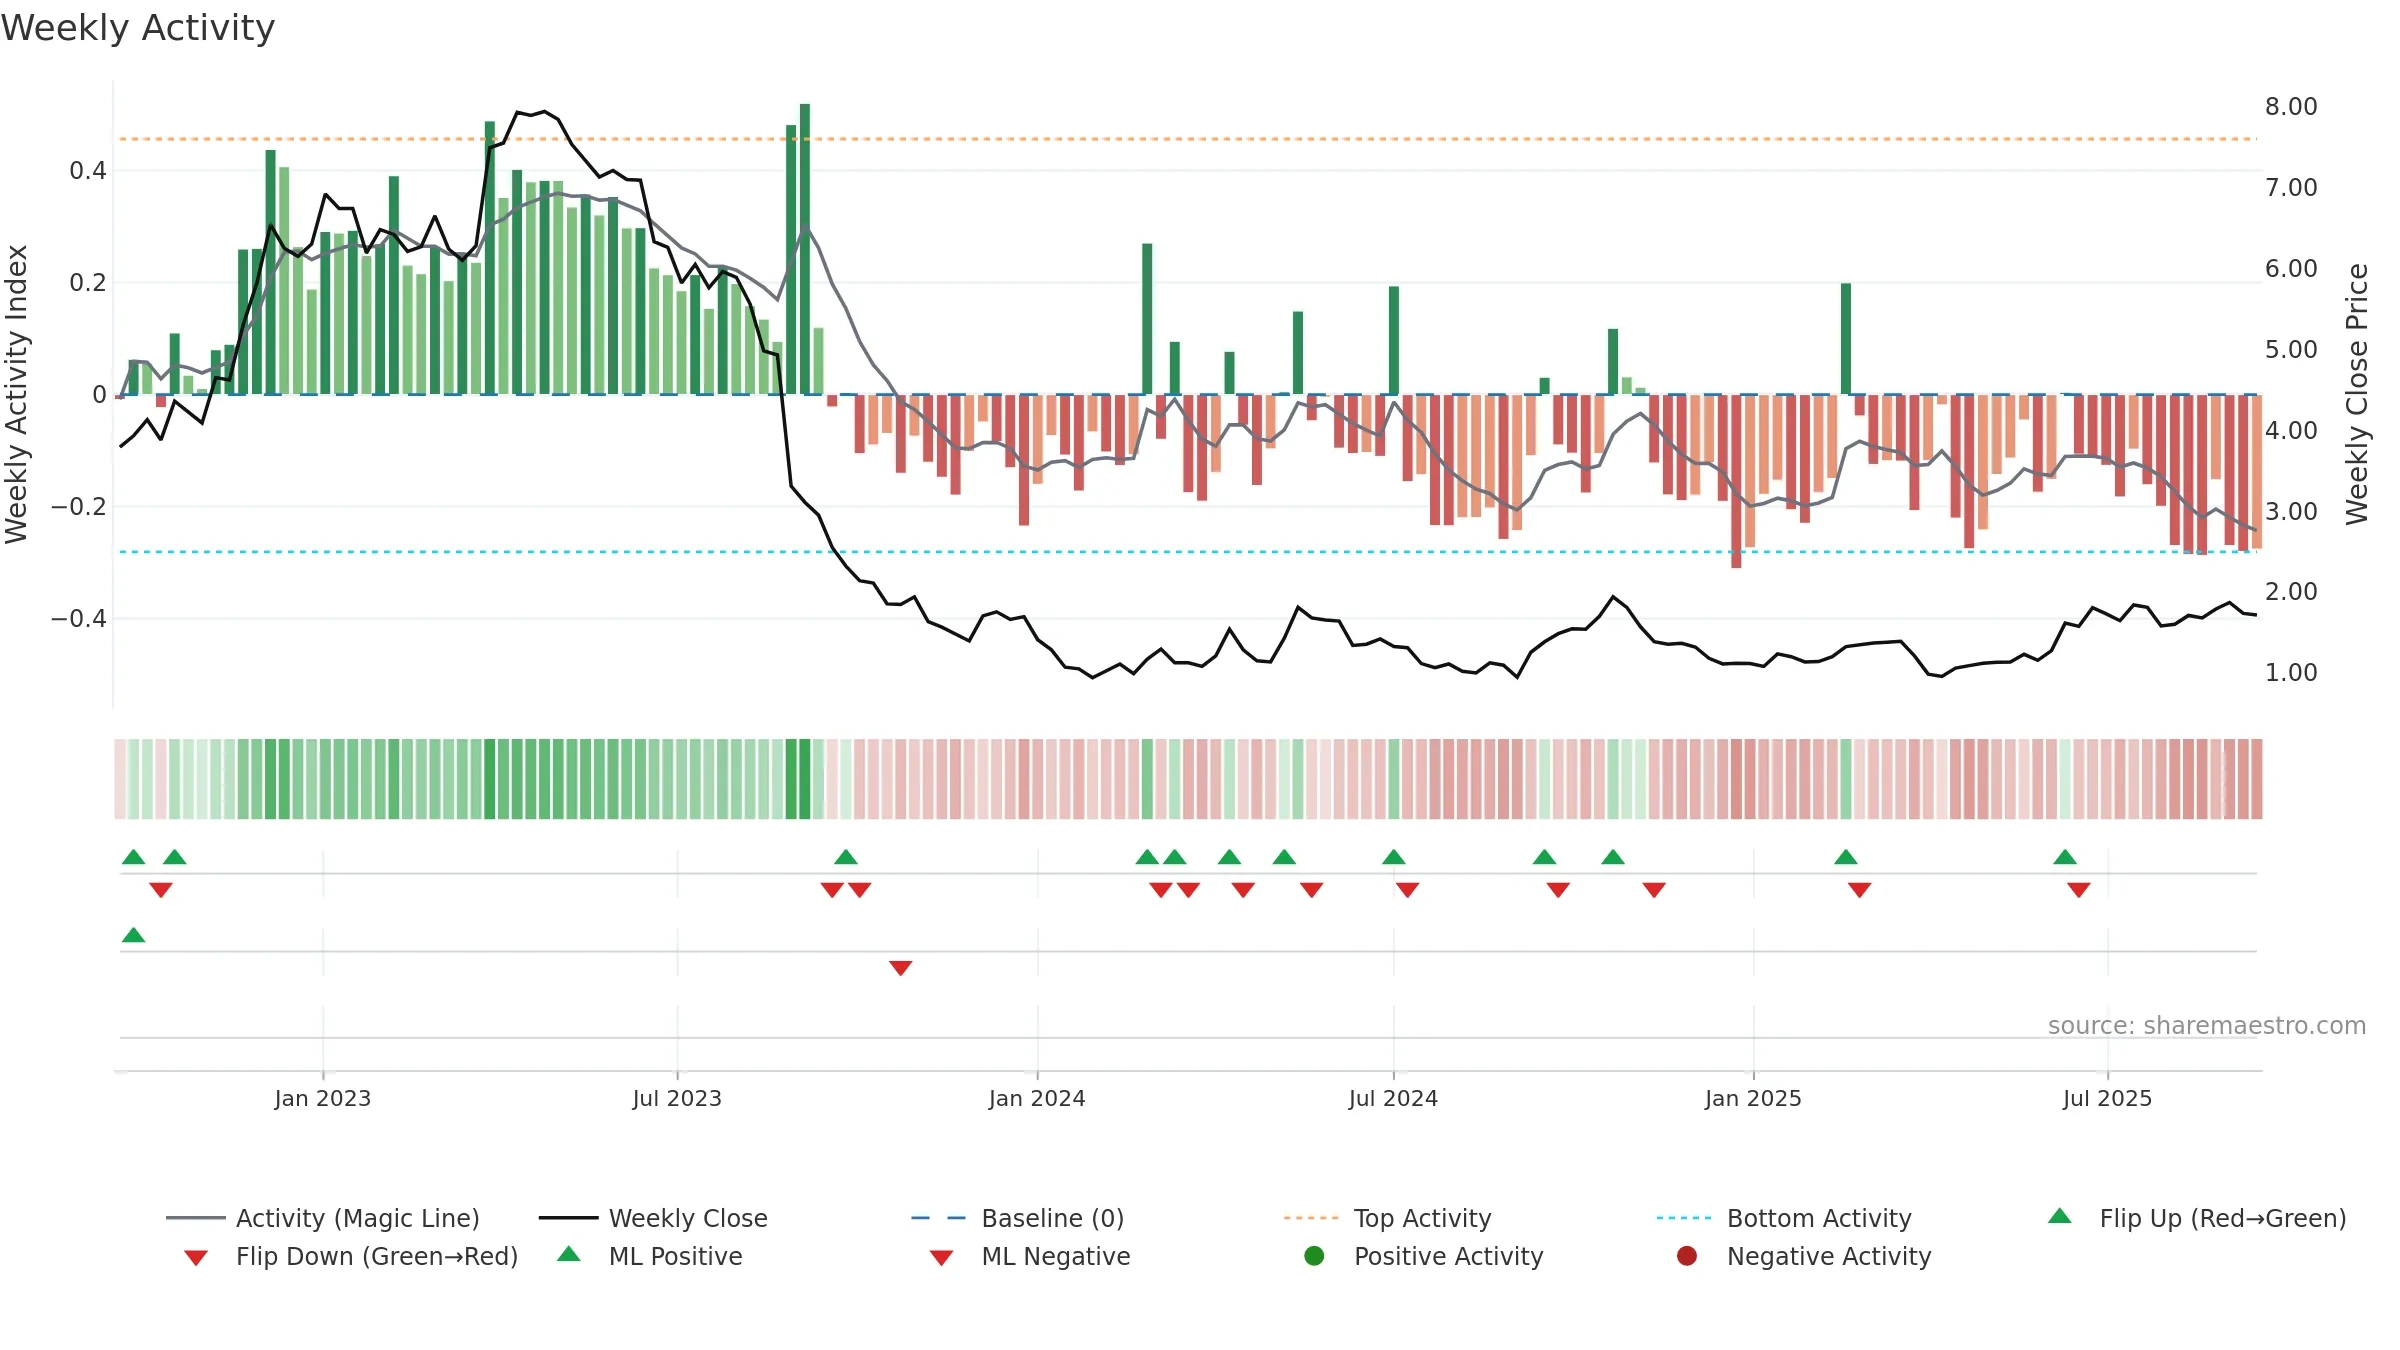The height and width of the screenshot is (1350, 2400).
Task: Toggle the ML Positive legend entry
Action: 650,1256
